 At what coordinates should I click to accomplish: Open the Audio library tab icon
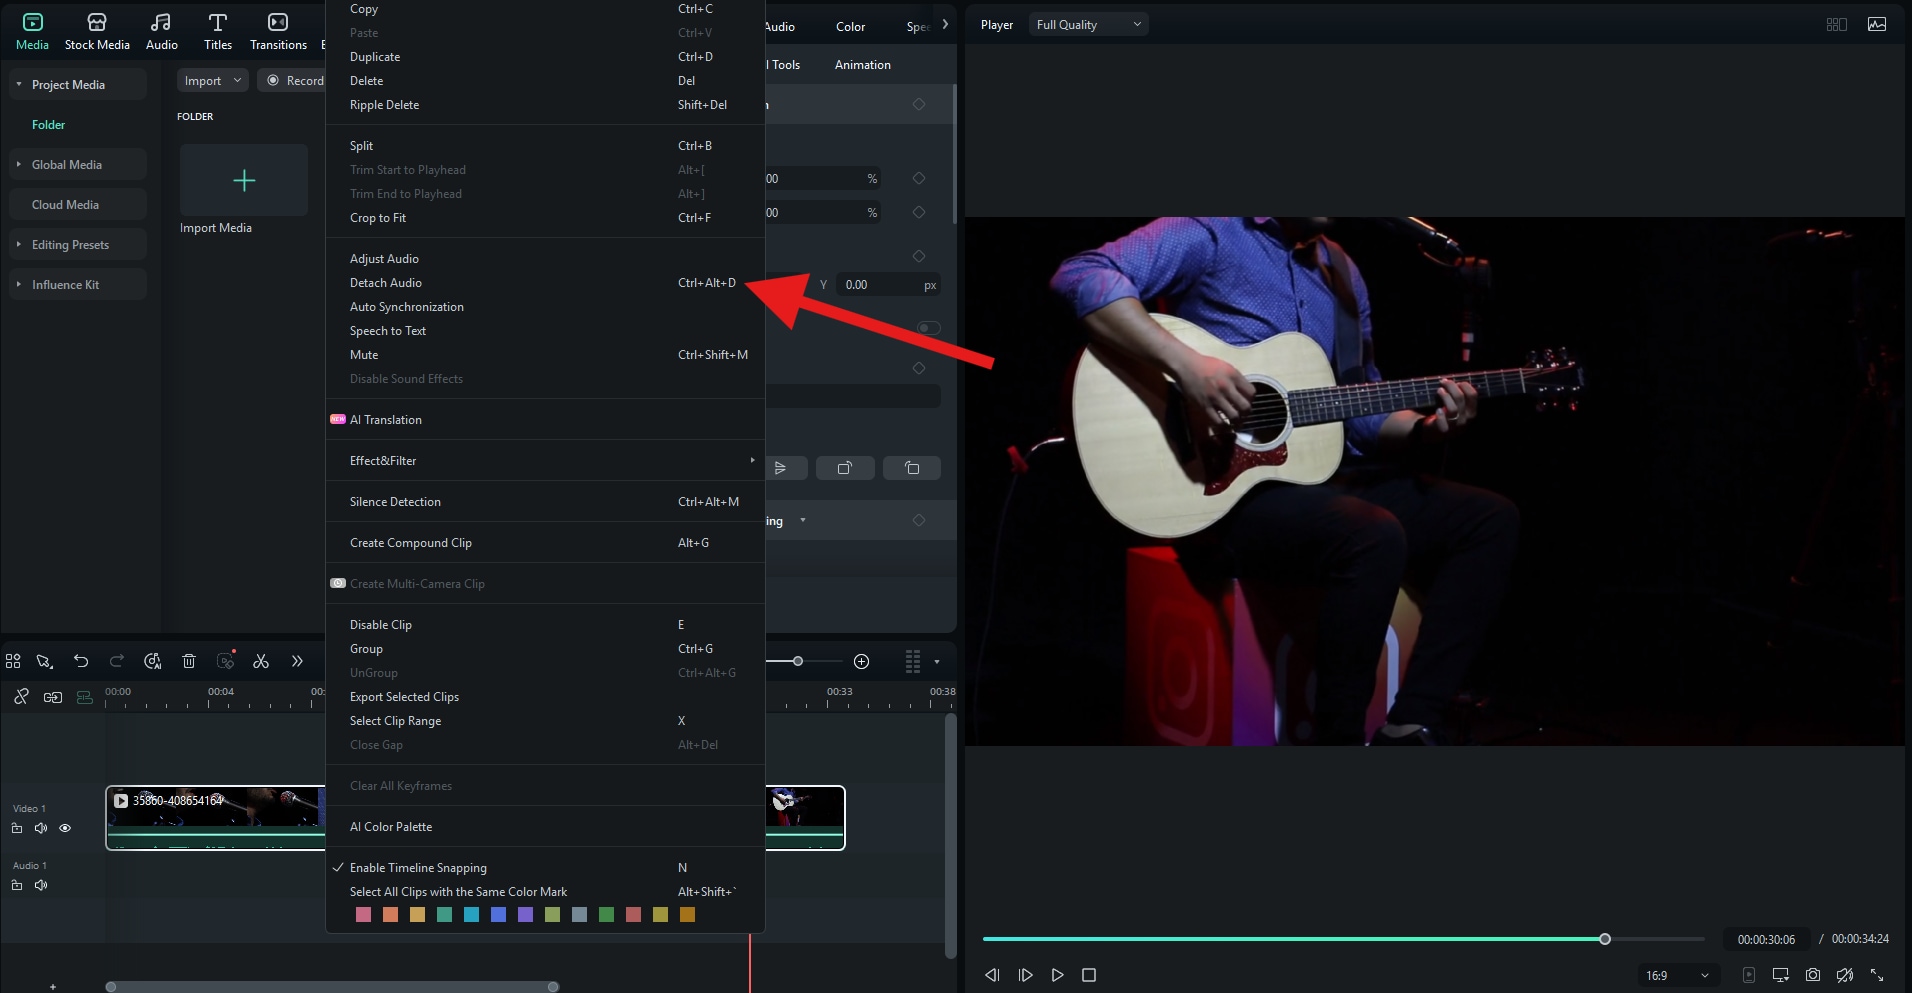[161, 22]
